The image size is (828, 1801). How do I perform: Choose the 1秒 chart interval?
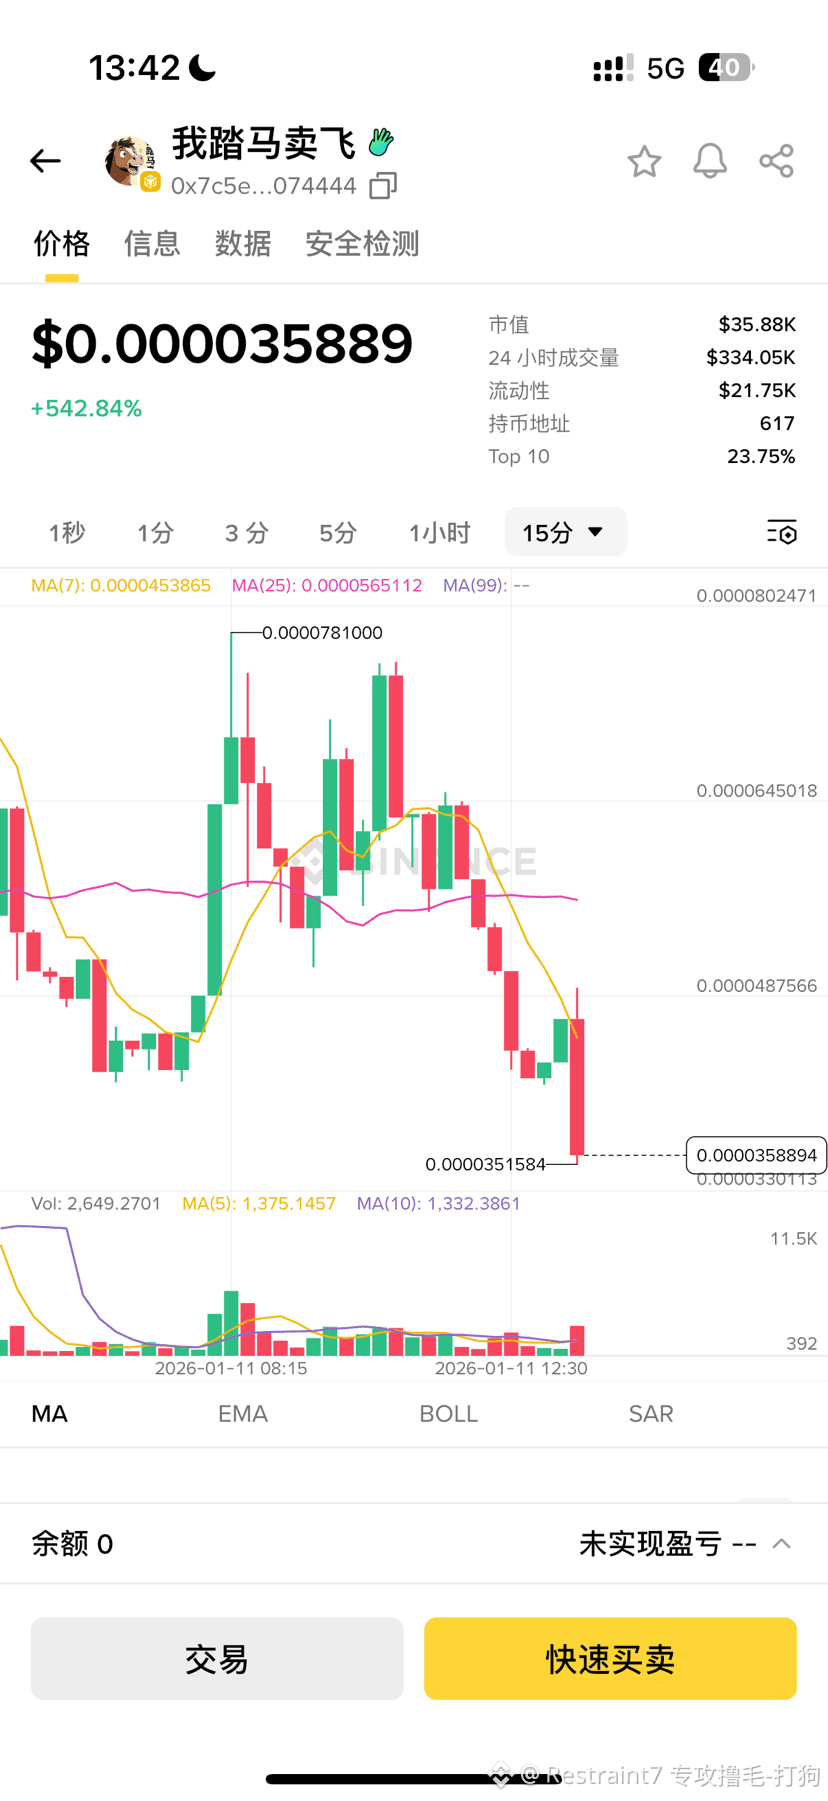tap(67, 533)
